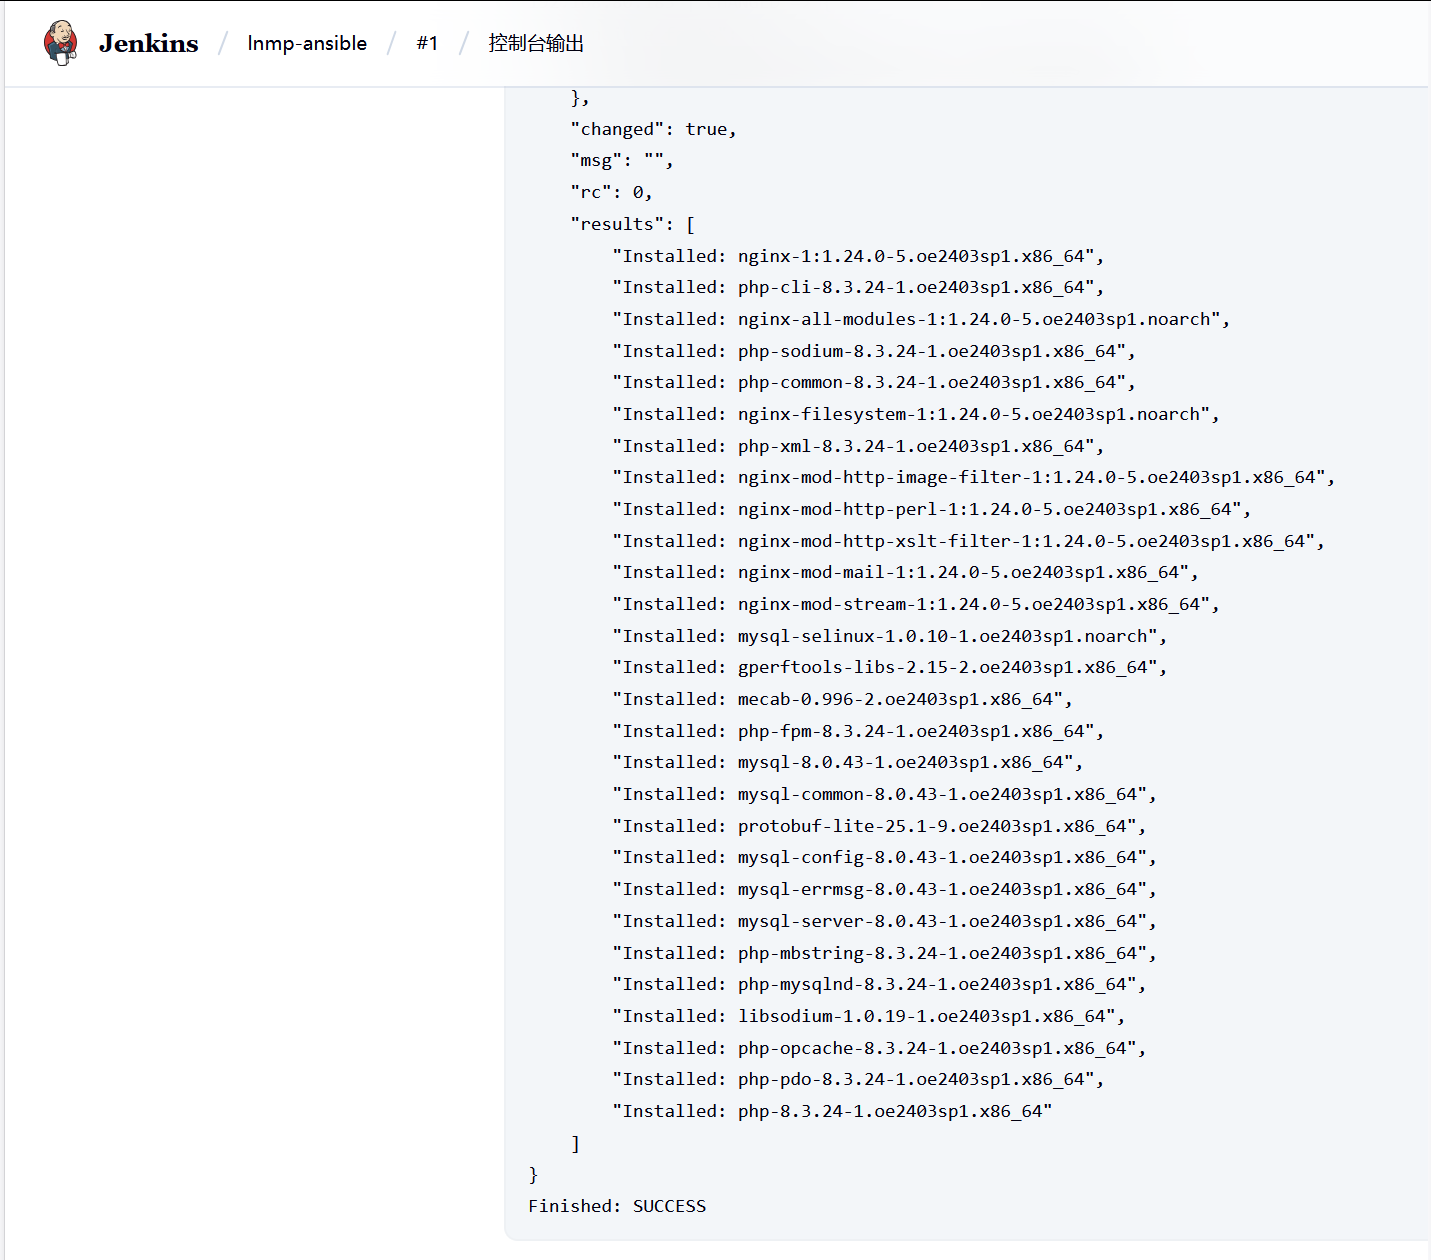Click the "results": [ line
This screenshot has height=1260, width=1431.
632,224
